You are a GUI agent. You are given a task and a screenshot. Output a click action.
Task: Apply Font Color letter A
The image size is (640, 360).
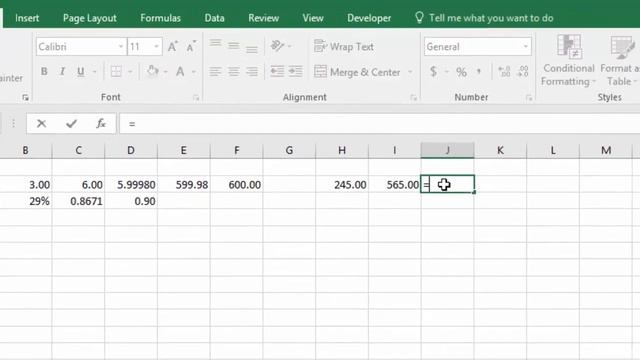(x=180, y=72)
